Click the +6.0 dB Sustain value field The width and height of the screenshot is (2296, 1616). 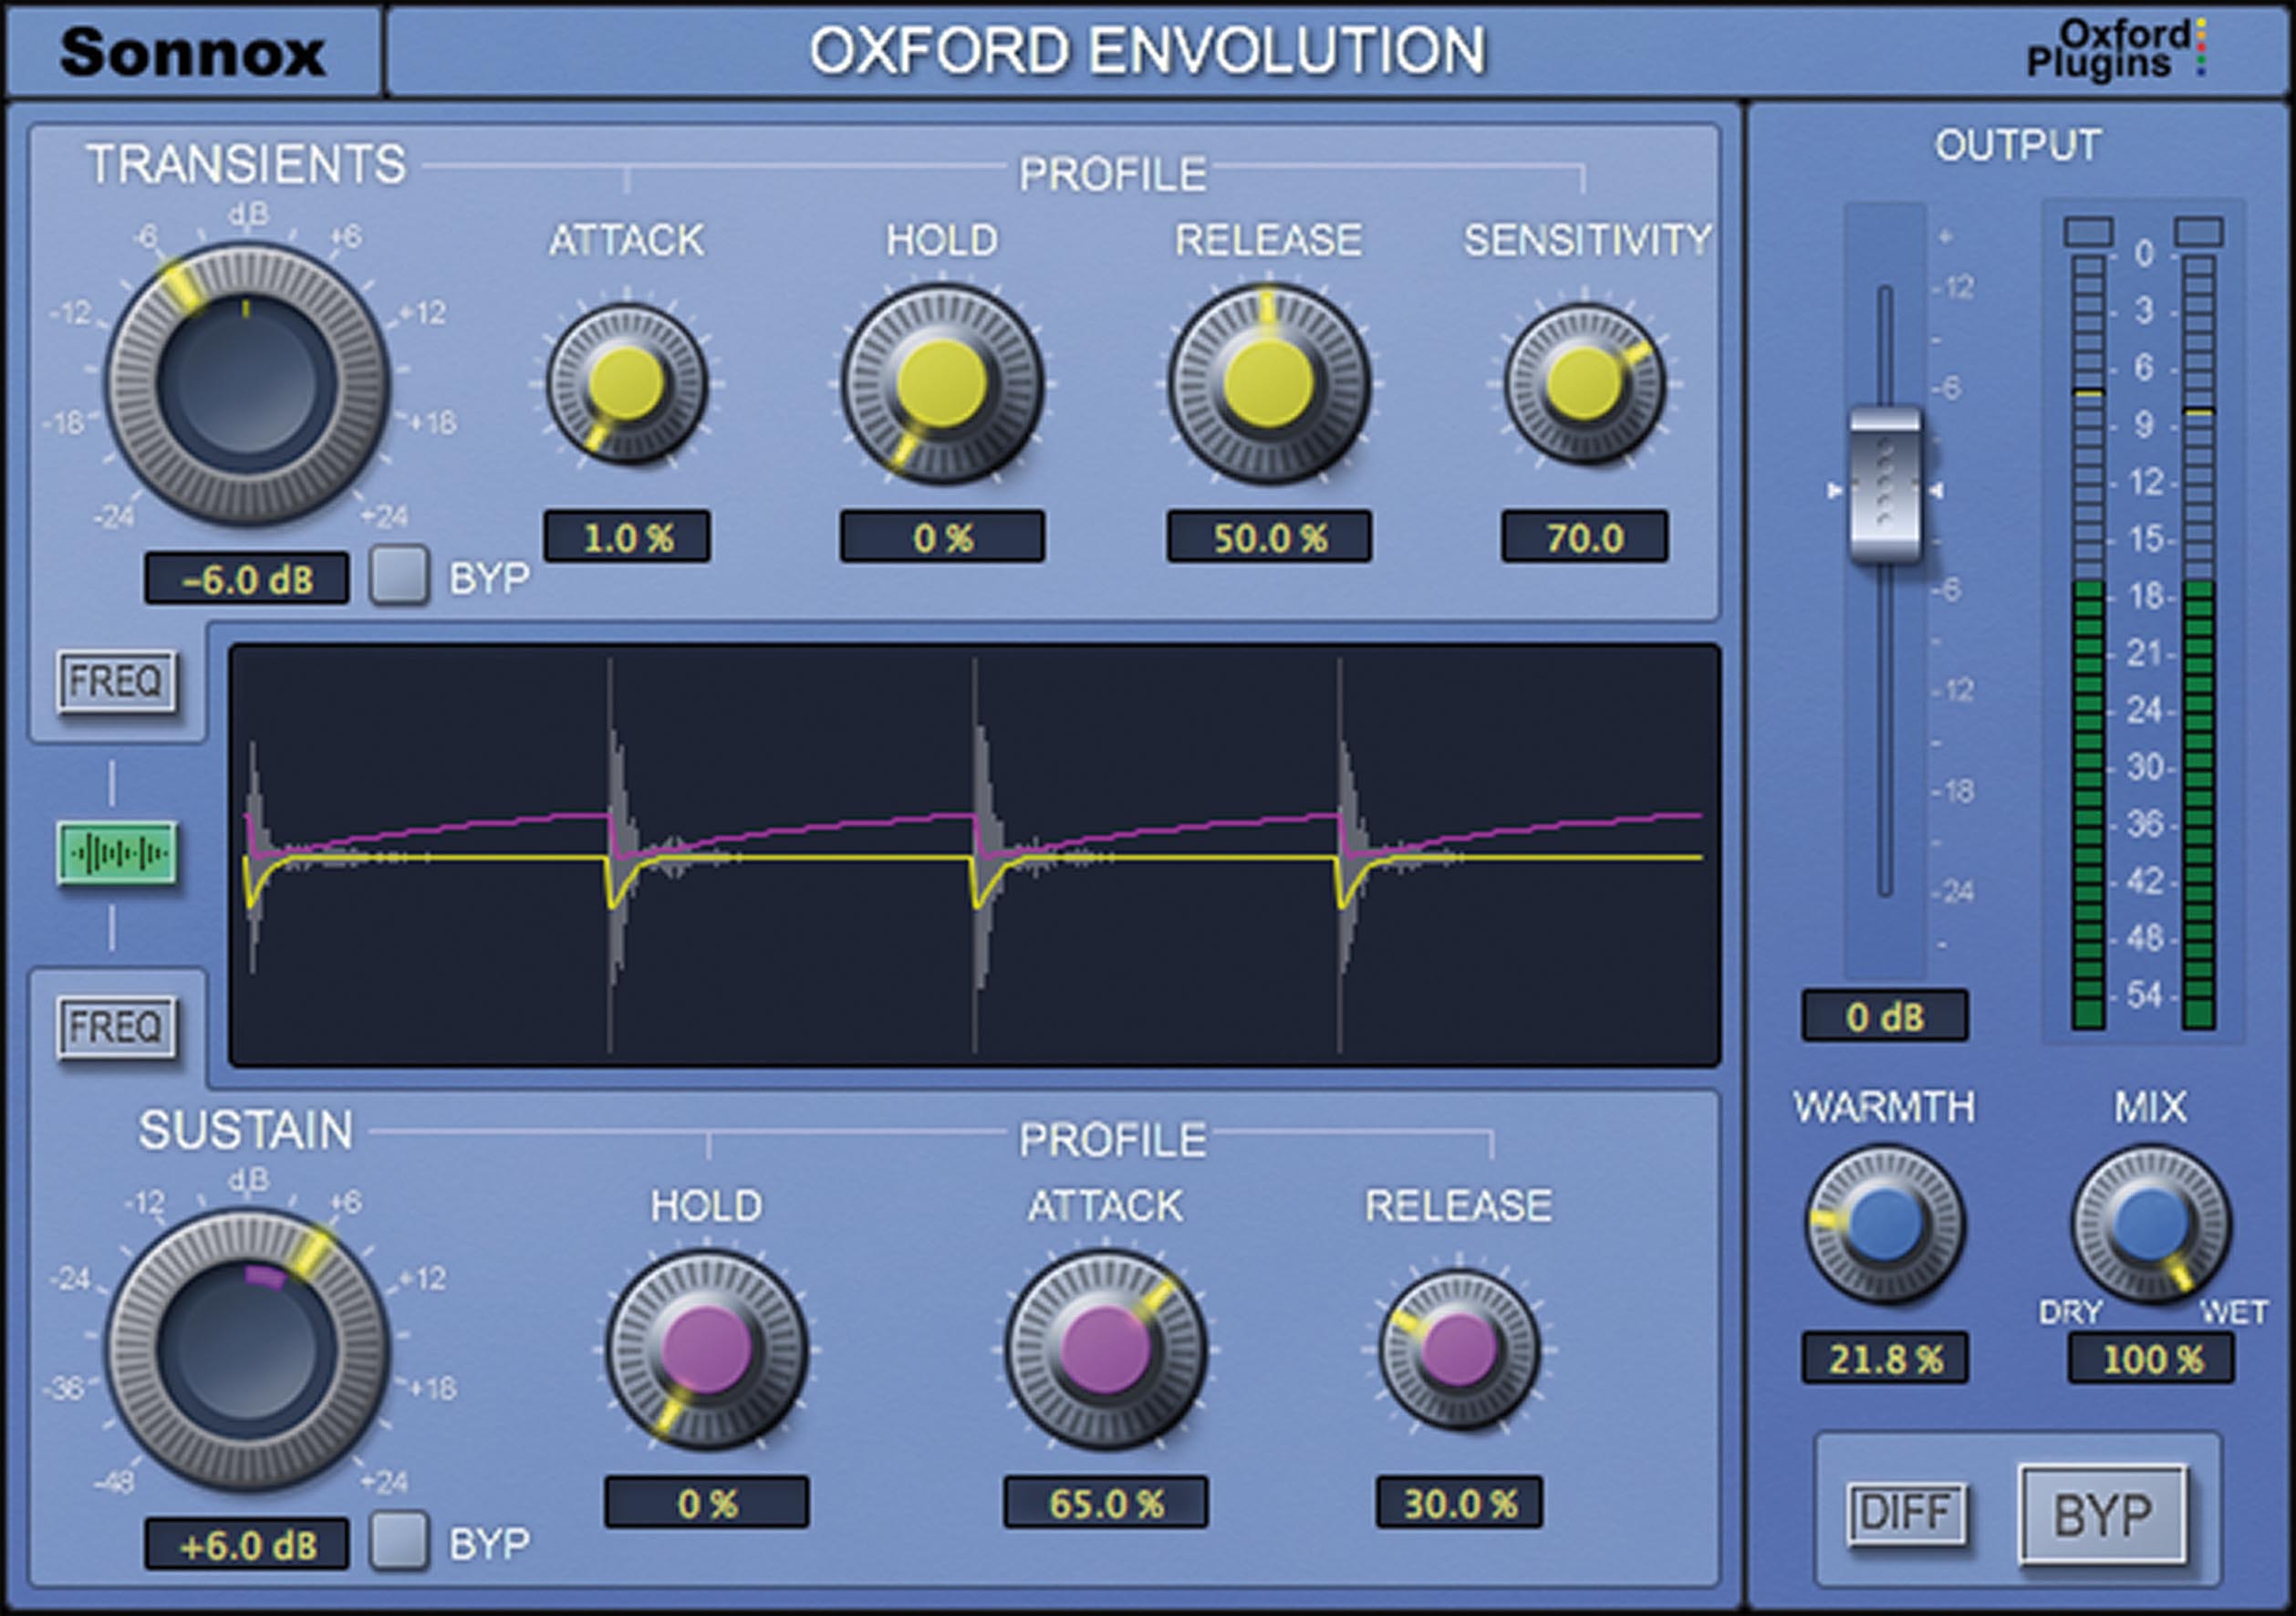[247, 1544]
